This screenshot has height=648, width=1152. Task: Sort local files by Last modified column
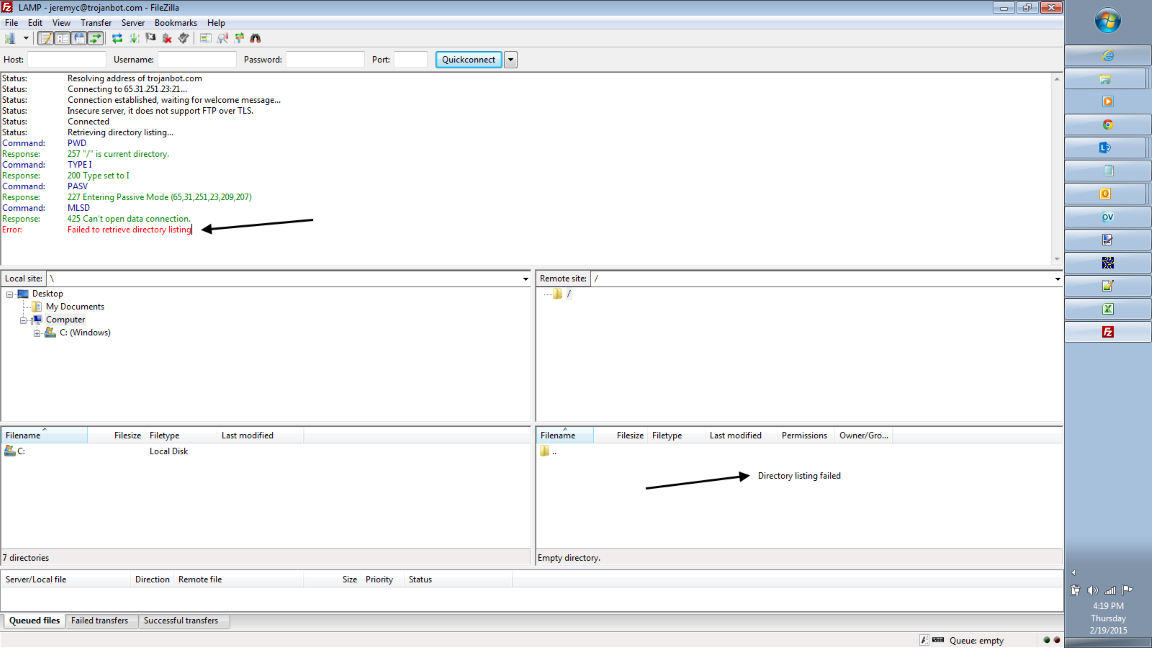[x=260, y=436]
